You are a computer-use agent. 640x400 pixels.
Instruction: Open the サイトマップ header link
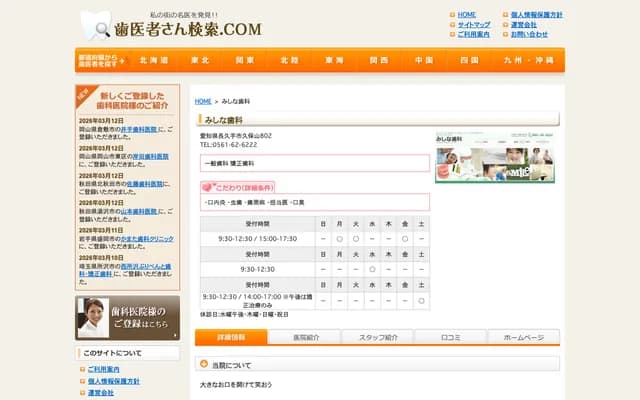(473, 24)
